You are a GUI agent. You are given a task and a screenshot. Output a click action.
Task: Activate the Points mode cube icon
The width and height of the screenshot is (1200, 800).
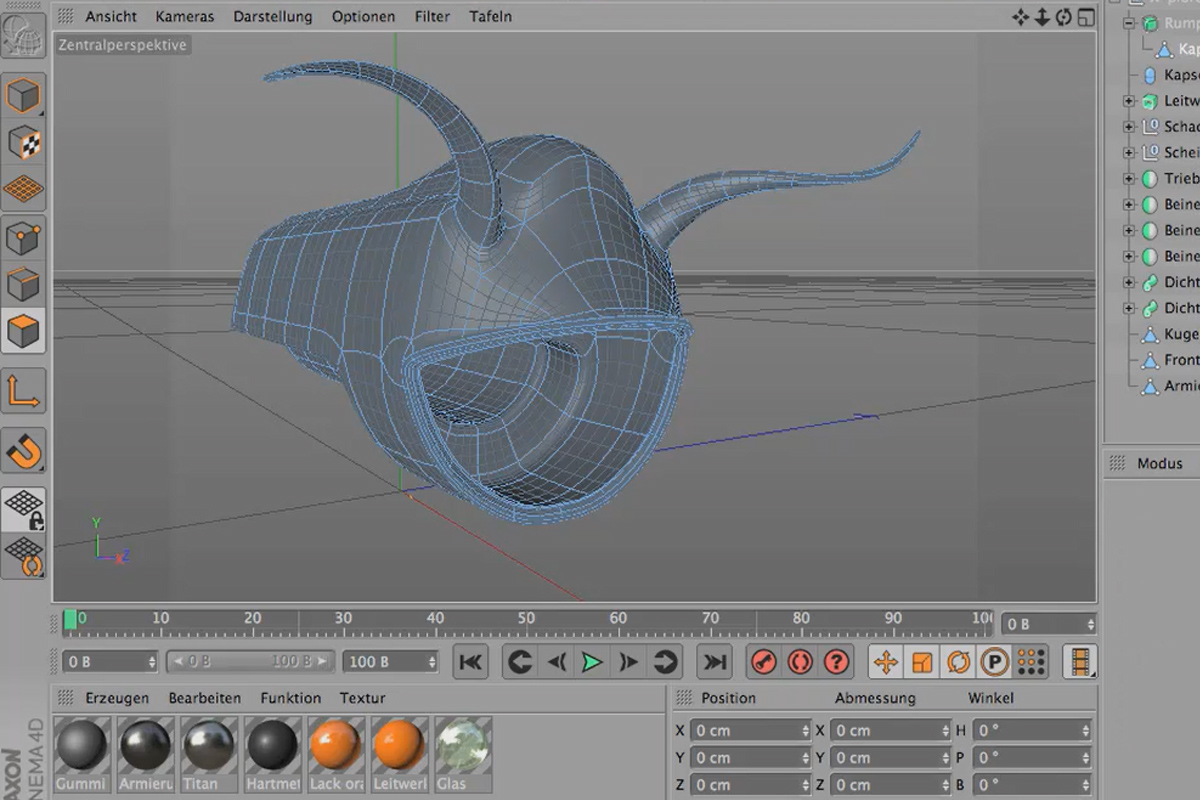pyautogui.click(x=23, y=238)
